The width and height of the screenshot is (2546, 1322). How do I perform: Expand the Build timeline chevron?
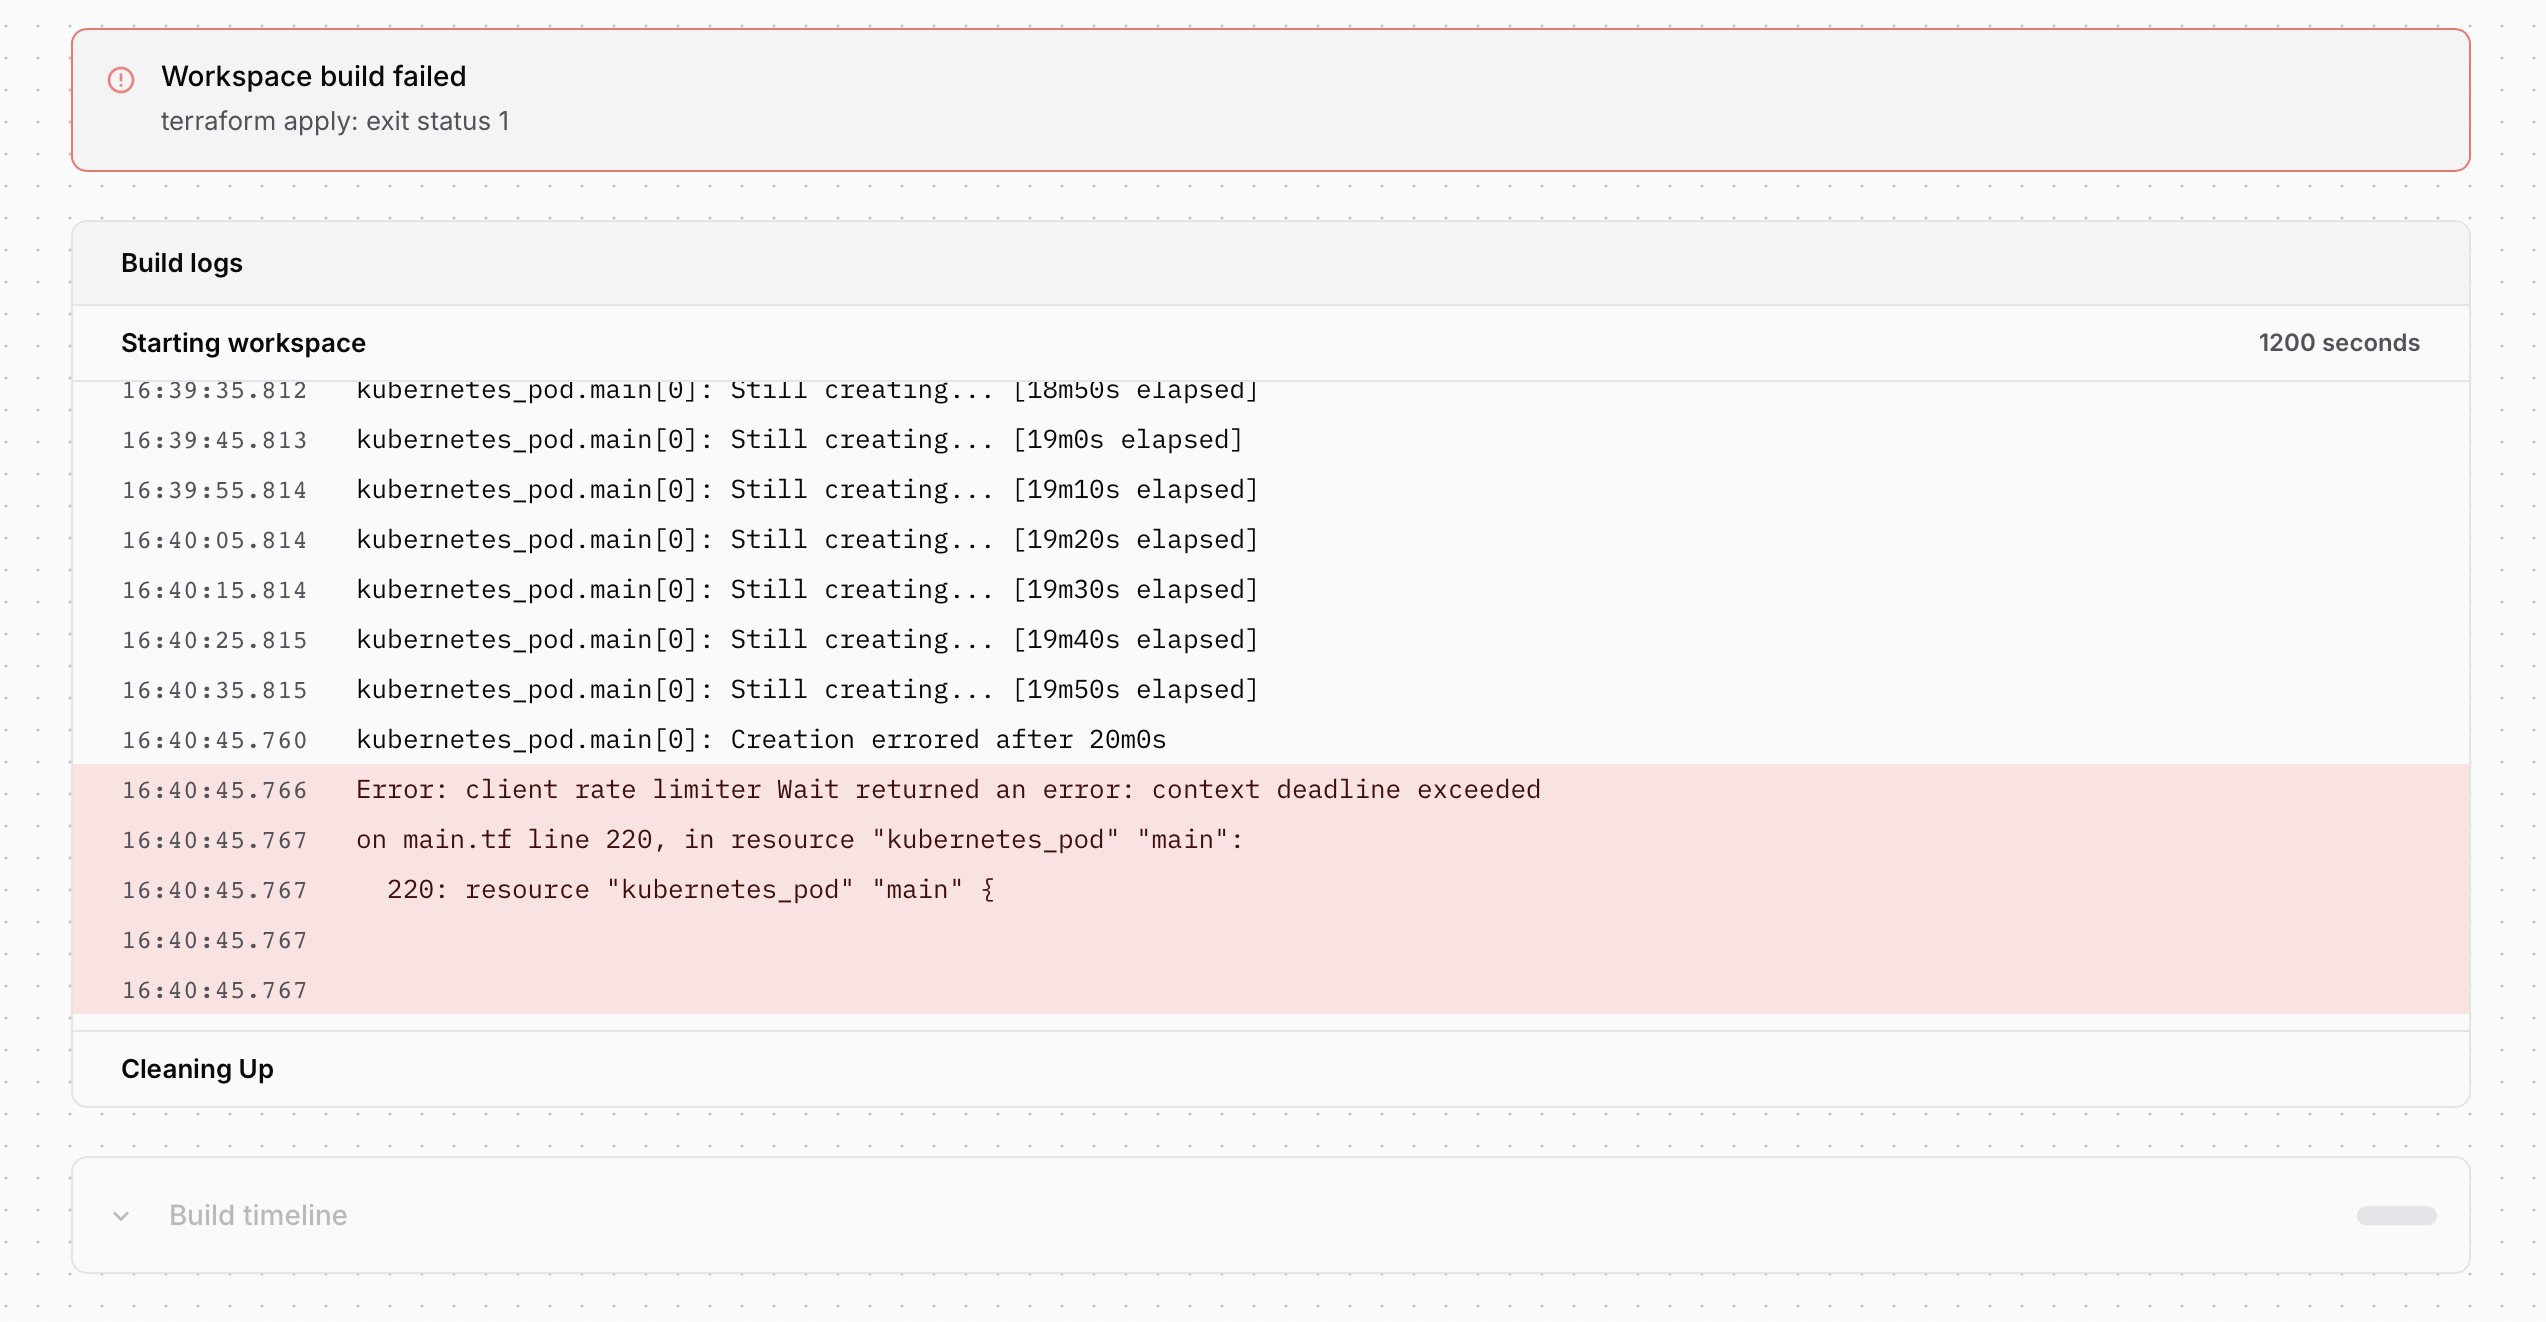coord(121,1216)
